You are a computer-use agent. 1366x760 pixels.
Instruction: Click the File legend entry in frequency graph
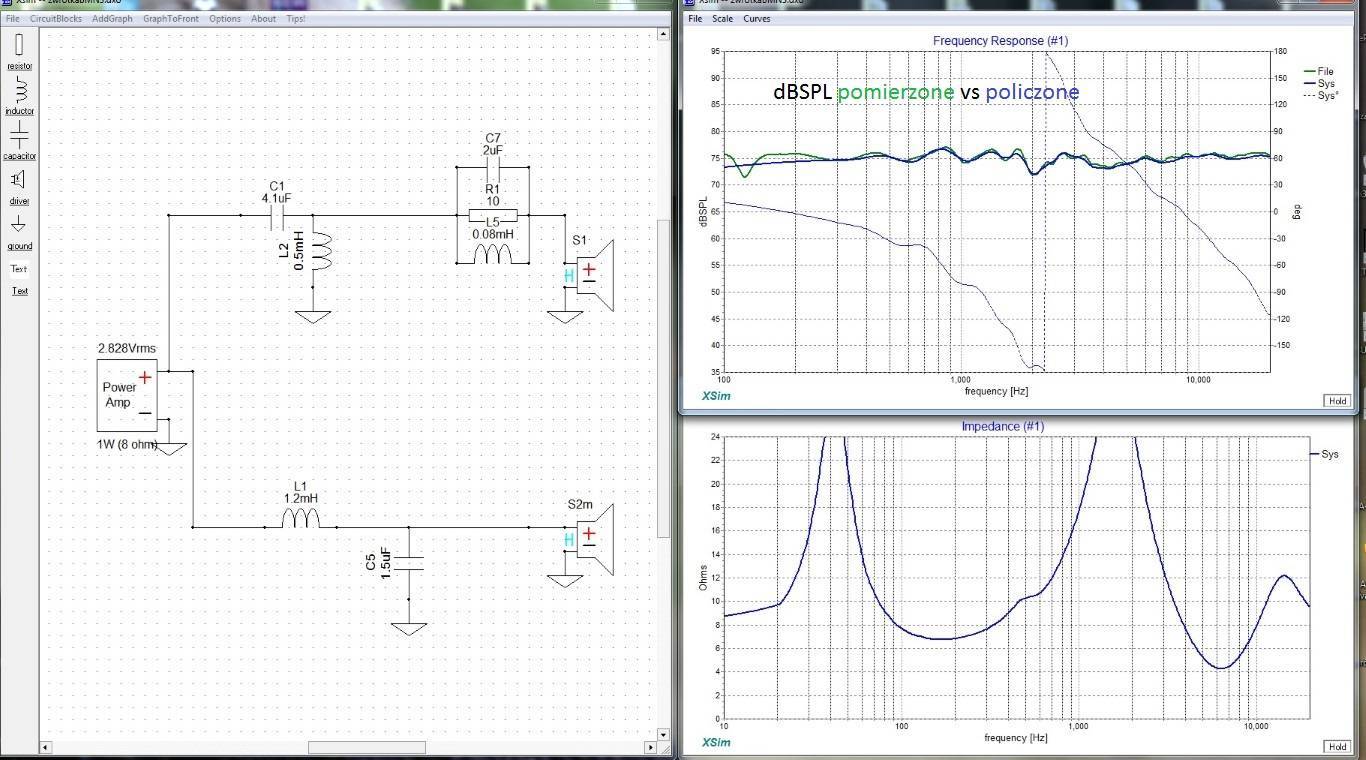point(1319,72)
